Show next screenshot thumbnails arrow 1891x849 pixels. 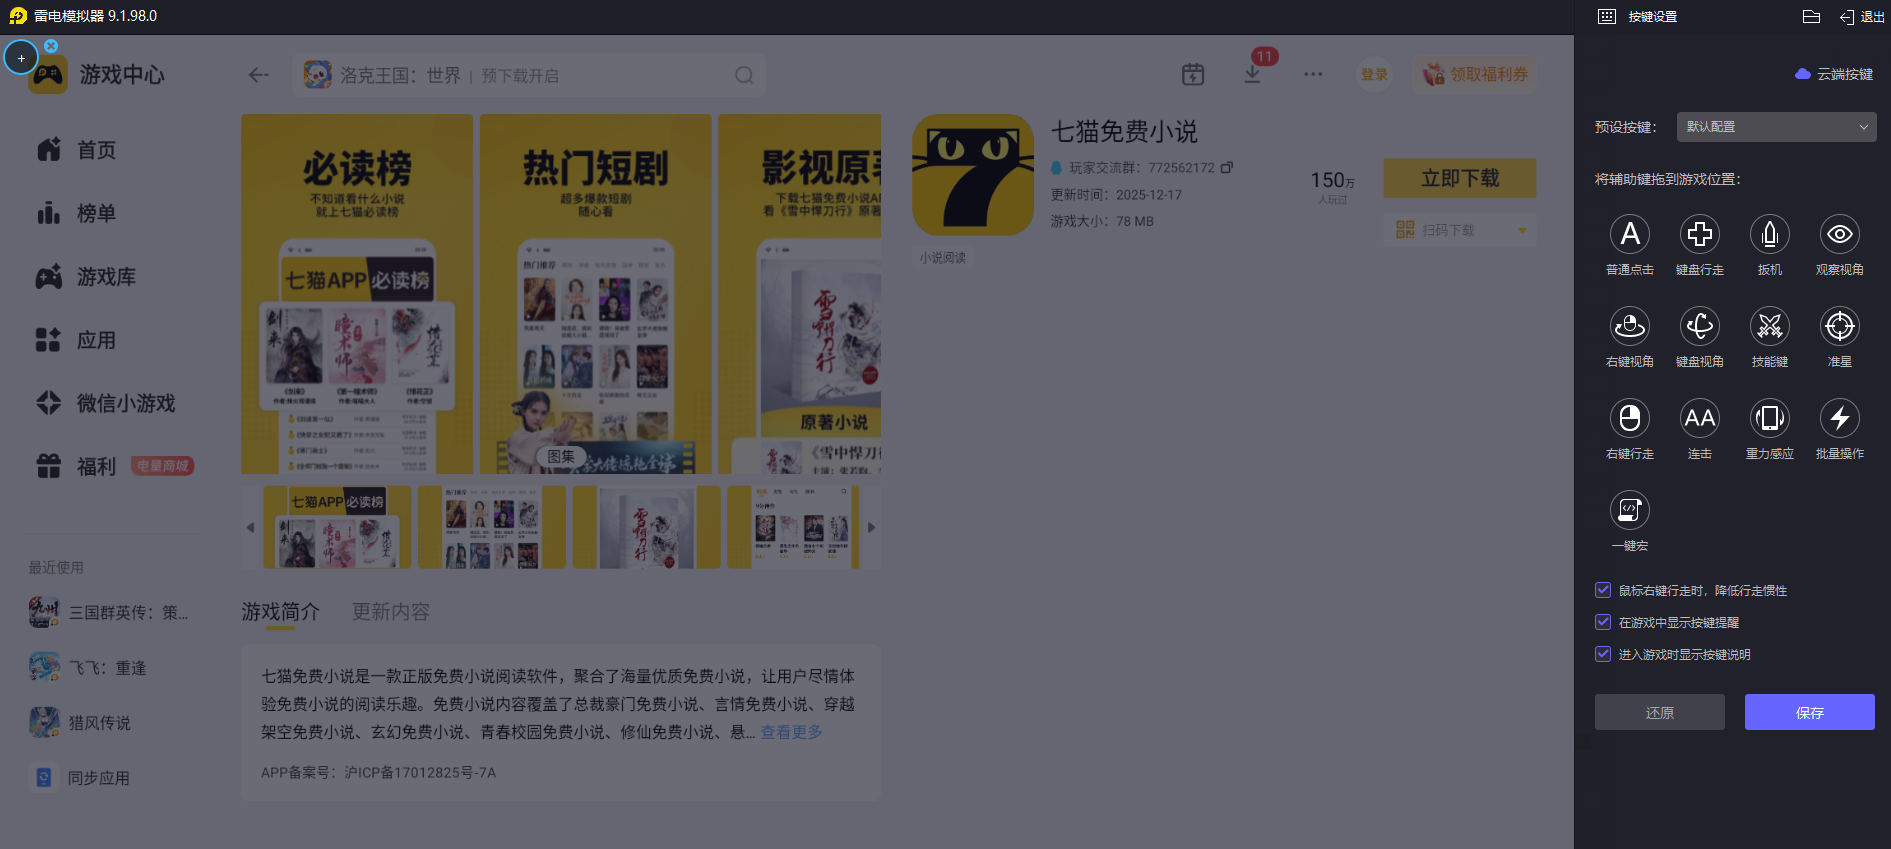(x=871, y=527)
